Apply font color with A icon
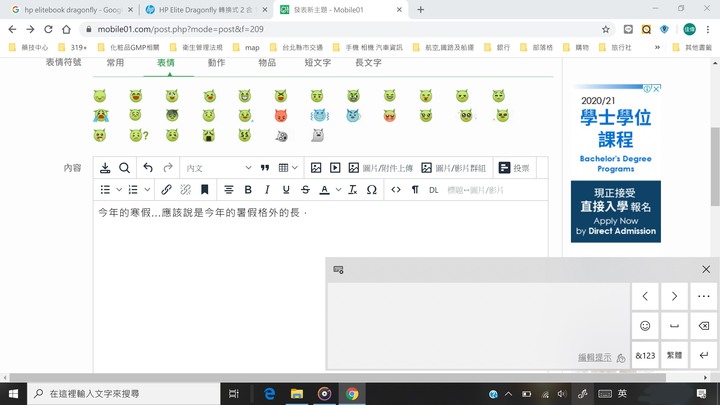Screen dimensions: 720x405 325,190
